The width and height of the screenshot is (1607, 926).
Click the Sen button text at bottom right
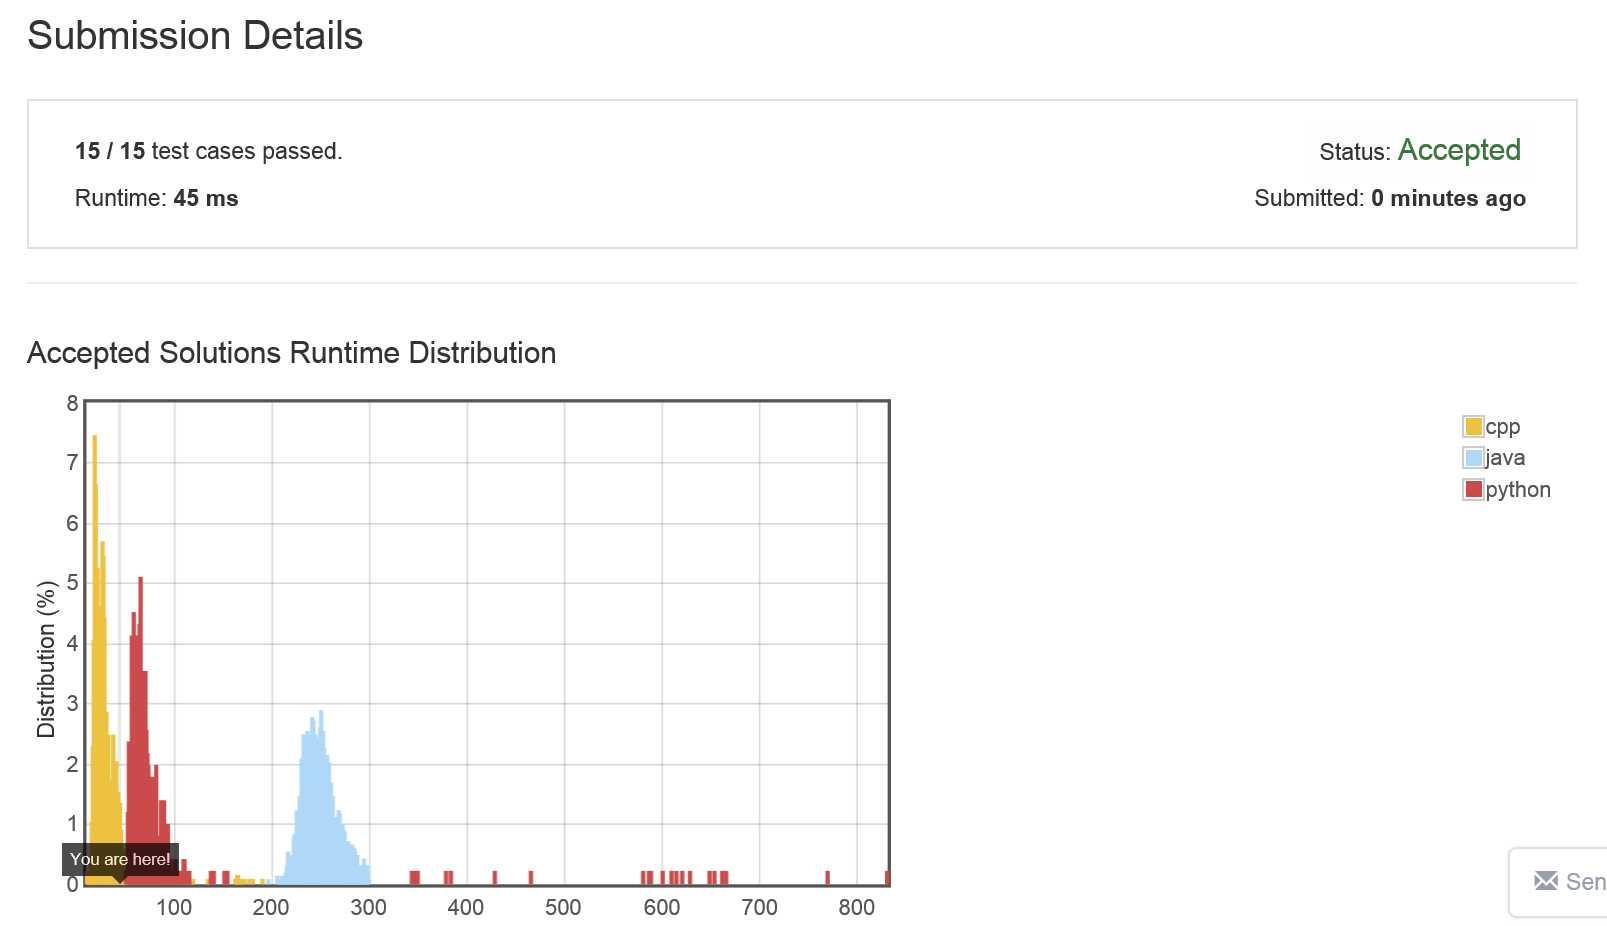click(1586, 881)
